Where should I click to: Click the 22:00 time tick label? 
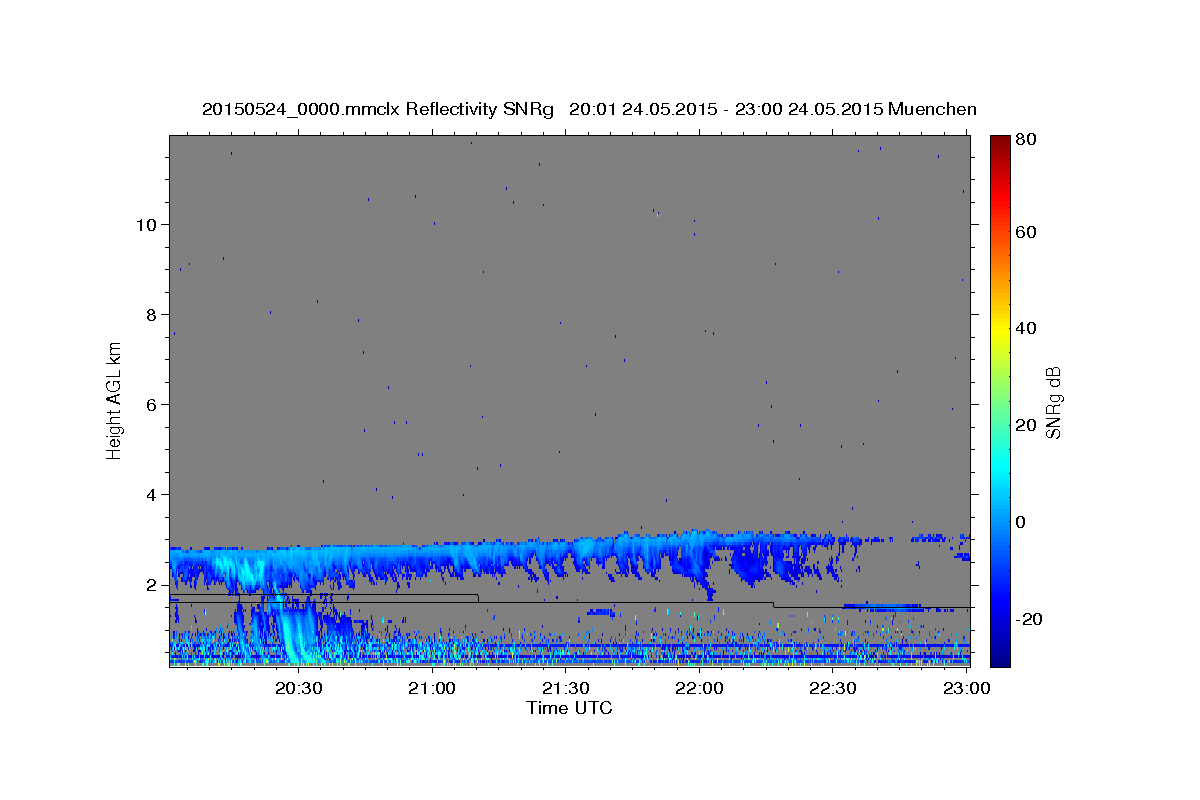[700, 688]
